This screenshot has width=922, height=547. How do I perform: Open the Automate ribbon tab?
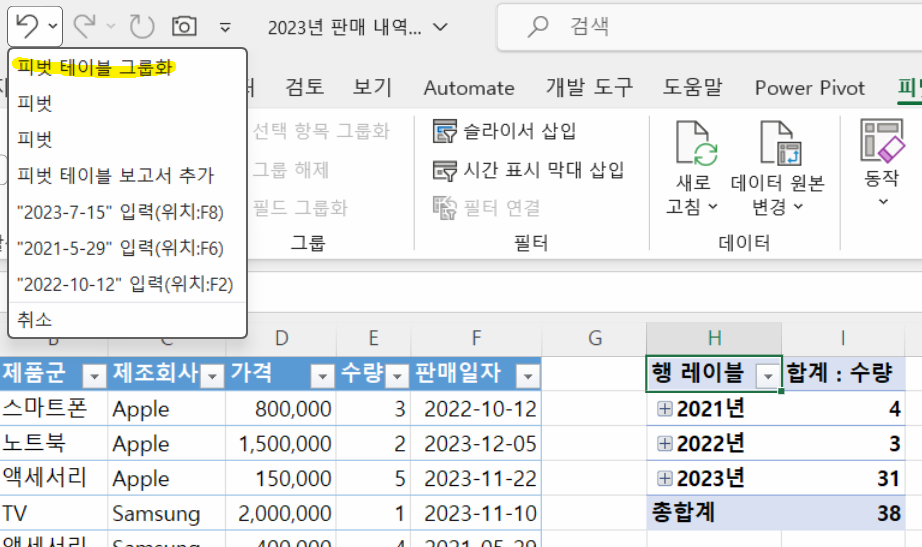pos(469,88)
